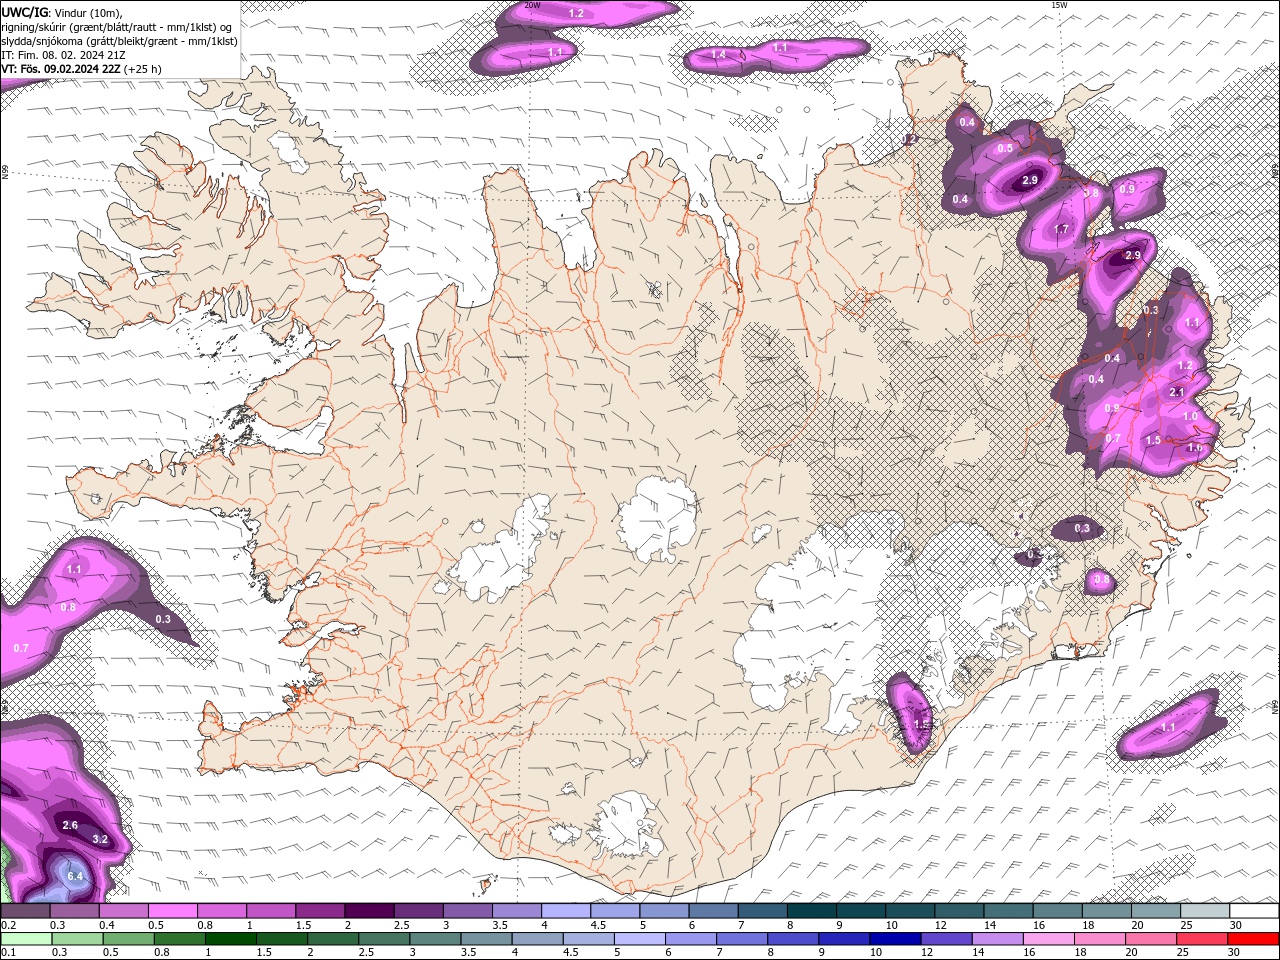Viewport: 1280px width, 960px height.
Task: Click the 3.2 precipitation value label
Action: click(x=100, y=839)
